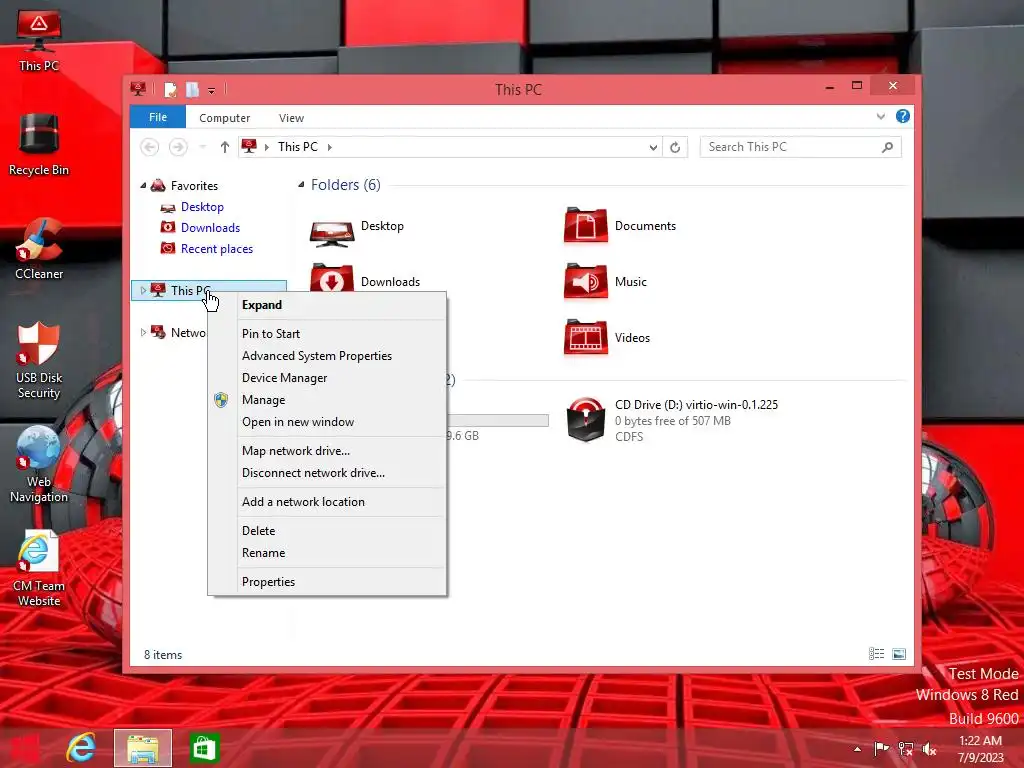This screenshot has height=768, width=1024.
Task: Click chevron after This PC in address bar
Action: click(x=330, y=148)
